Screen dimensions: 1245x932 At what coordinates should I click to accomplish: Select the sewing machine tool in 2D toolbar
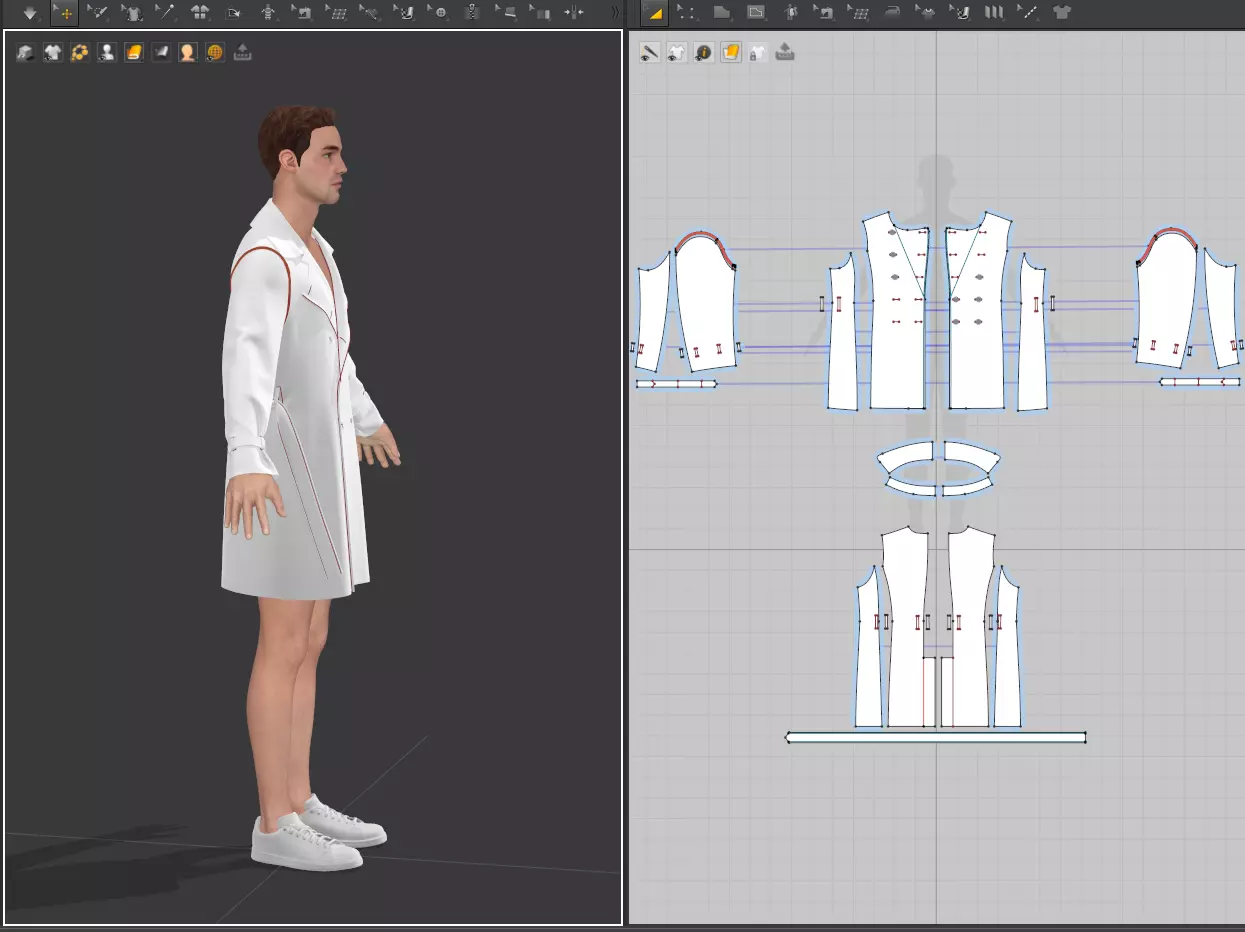click(x=824, y=13)
